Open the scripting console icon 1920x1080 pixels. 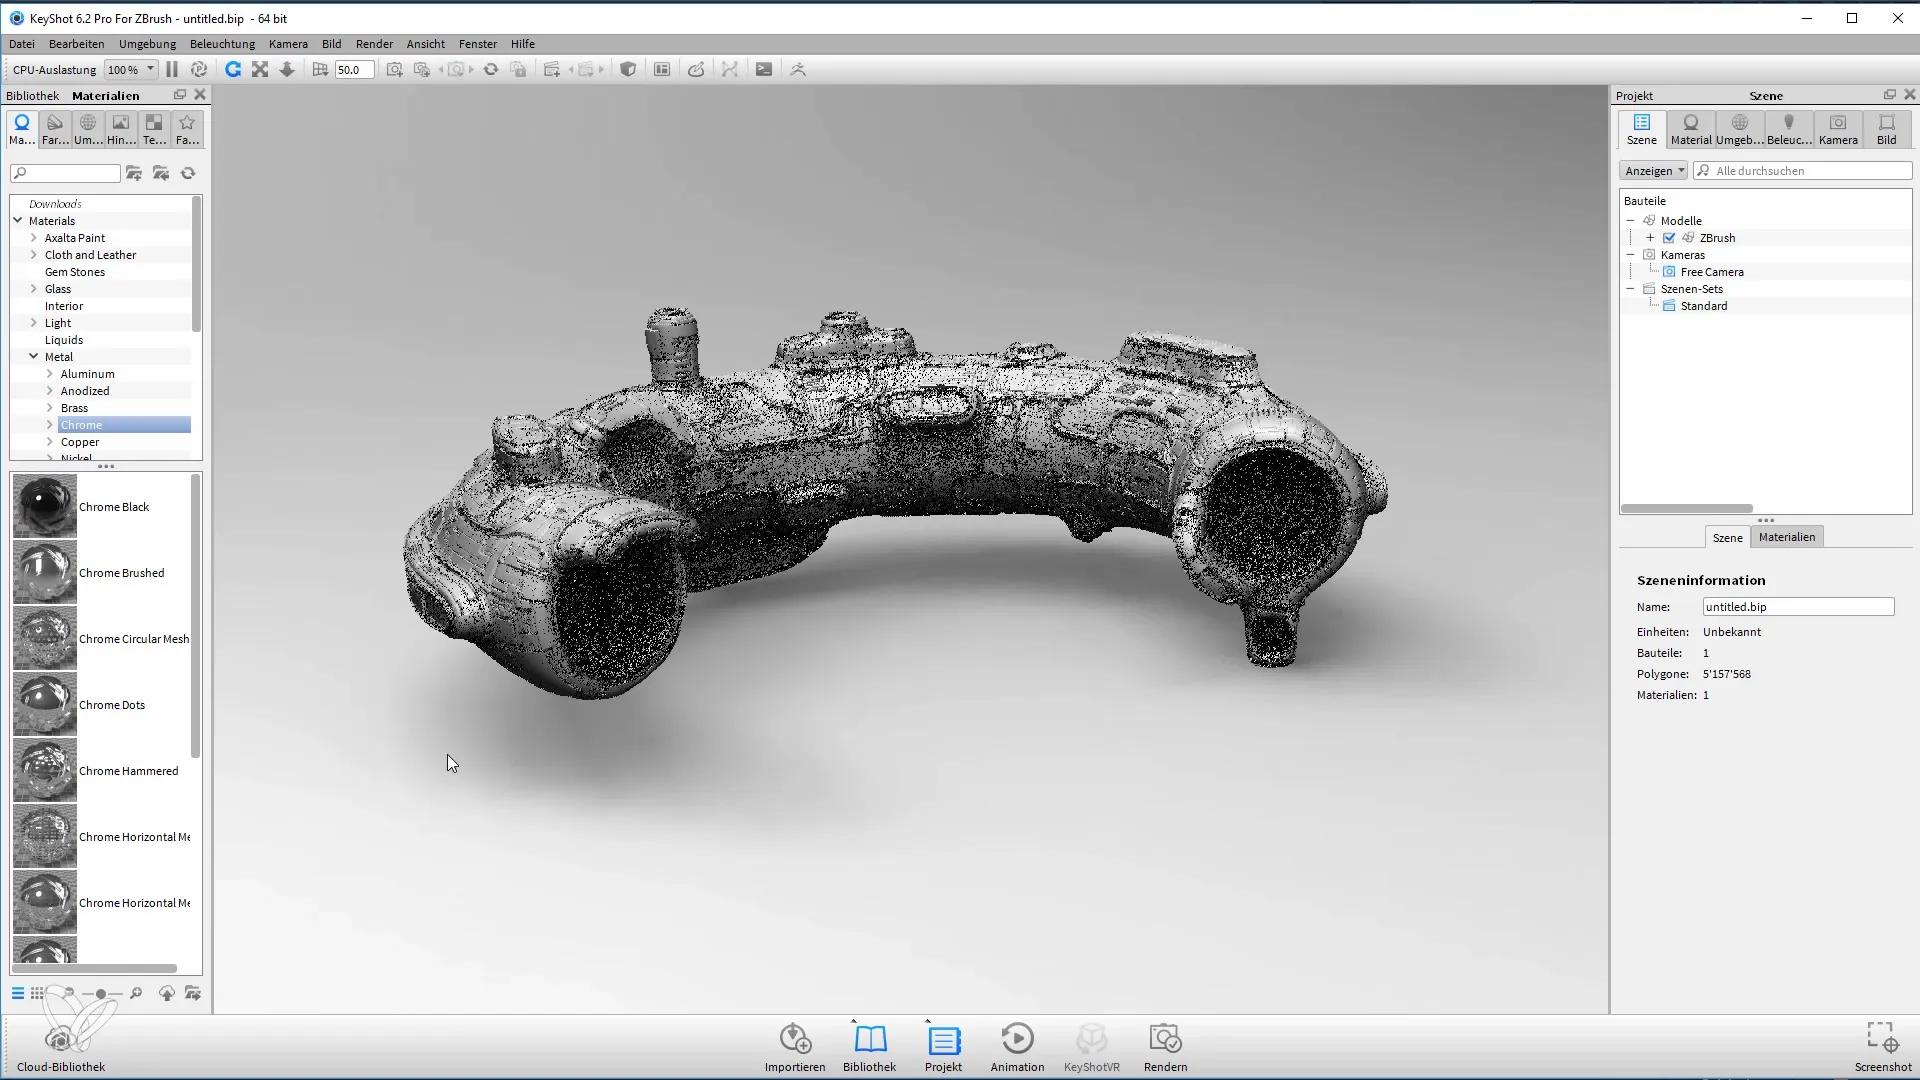764,70
